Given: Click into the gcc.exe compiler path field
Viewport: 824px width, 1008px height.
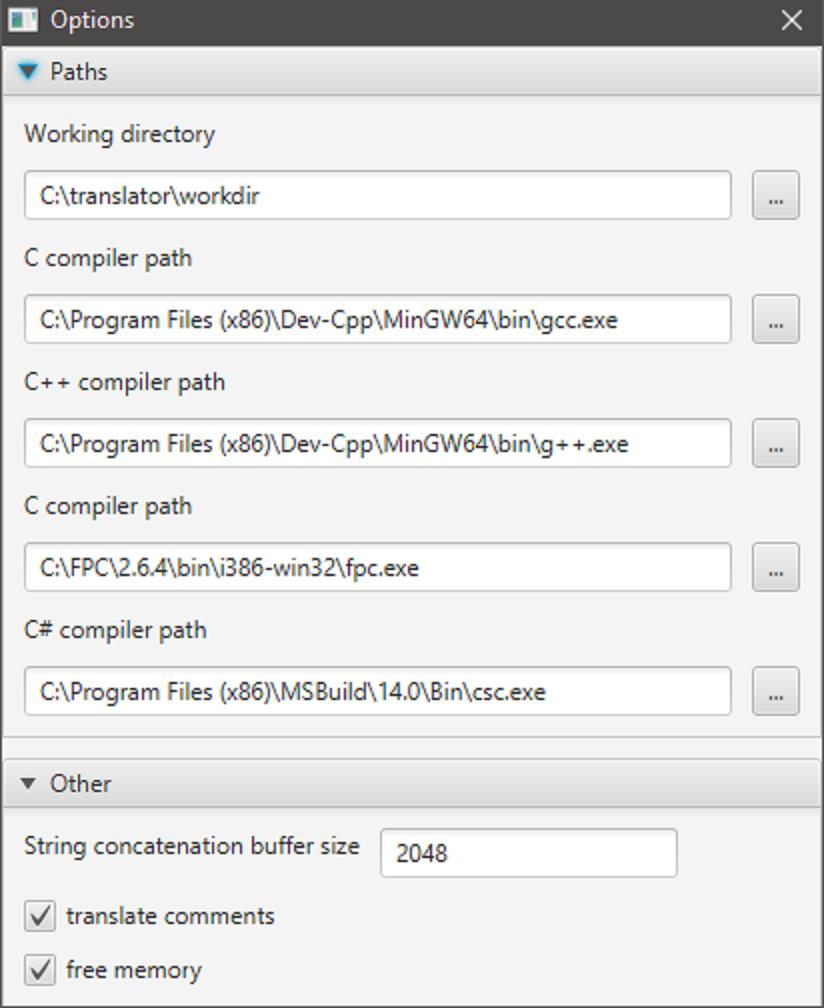Looking at the screenshot, I should 378,319.
